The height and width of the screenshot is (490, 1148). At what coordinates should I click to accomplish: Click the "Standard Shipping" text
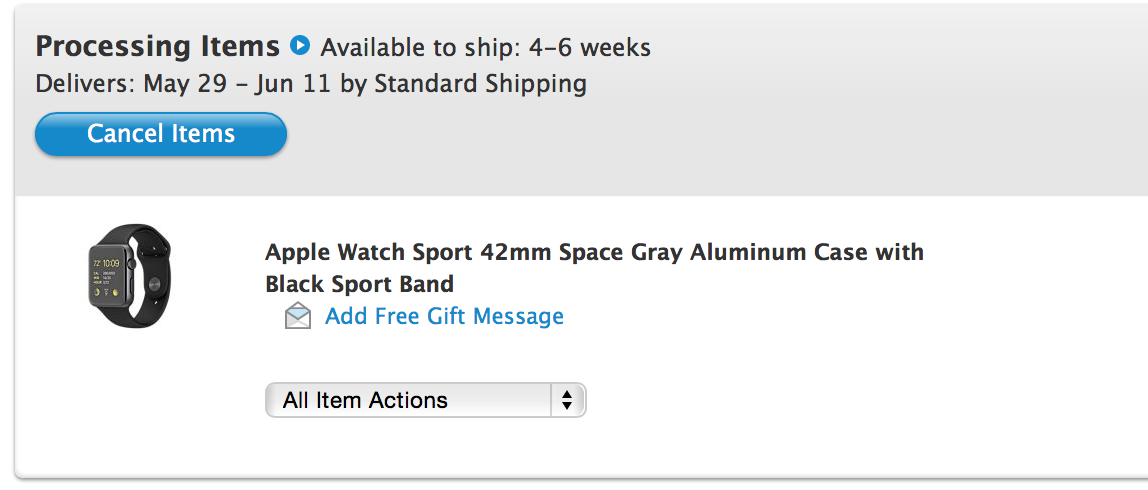[x=480, y=84]
